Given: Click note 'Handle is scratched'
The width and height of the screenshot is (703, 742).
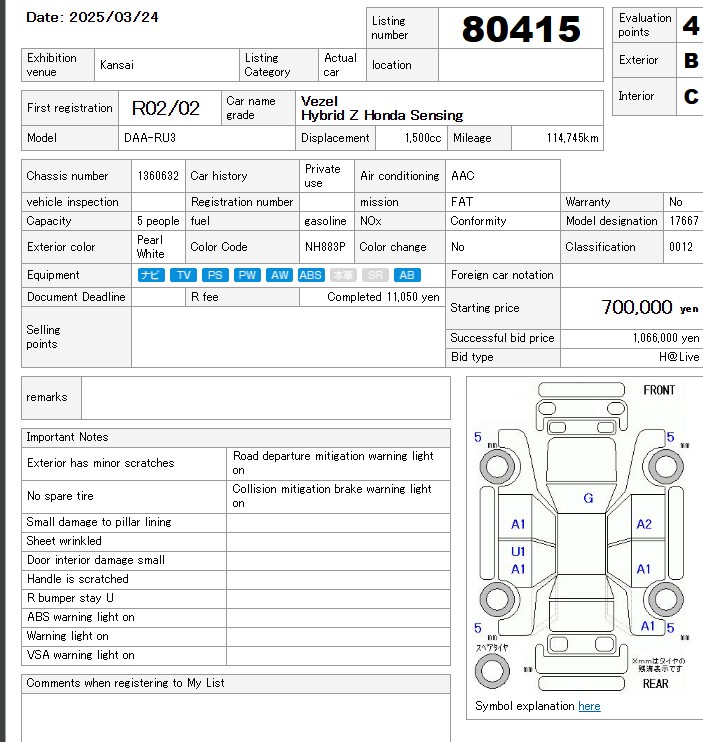Looking at the screenshot, I should tap(78, 579).
